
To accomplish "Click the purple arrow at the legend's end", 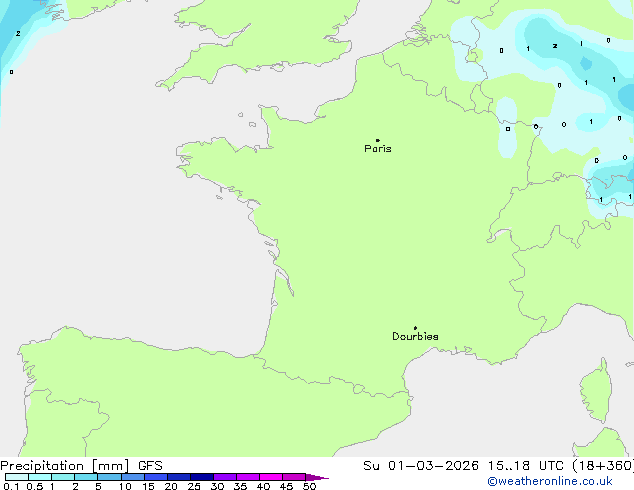I will coord(317,477).
